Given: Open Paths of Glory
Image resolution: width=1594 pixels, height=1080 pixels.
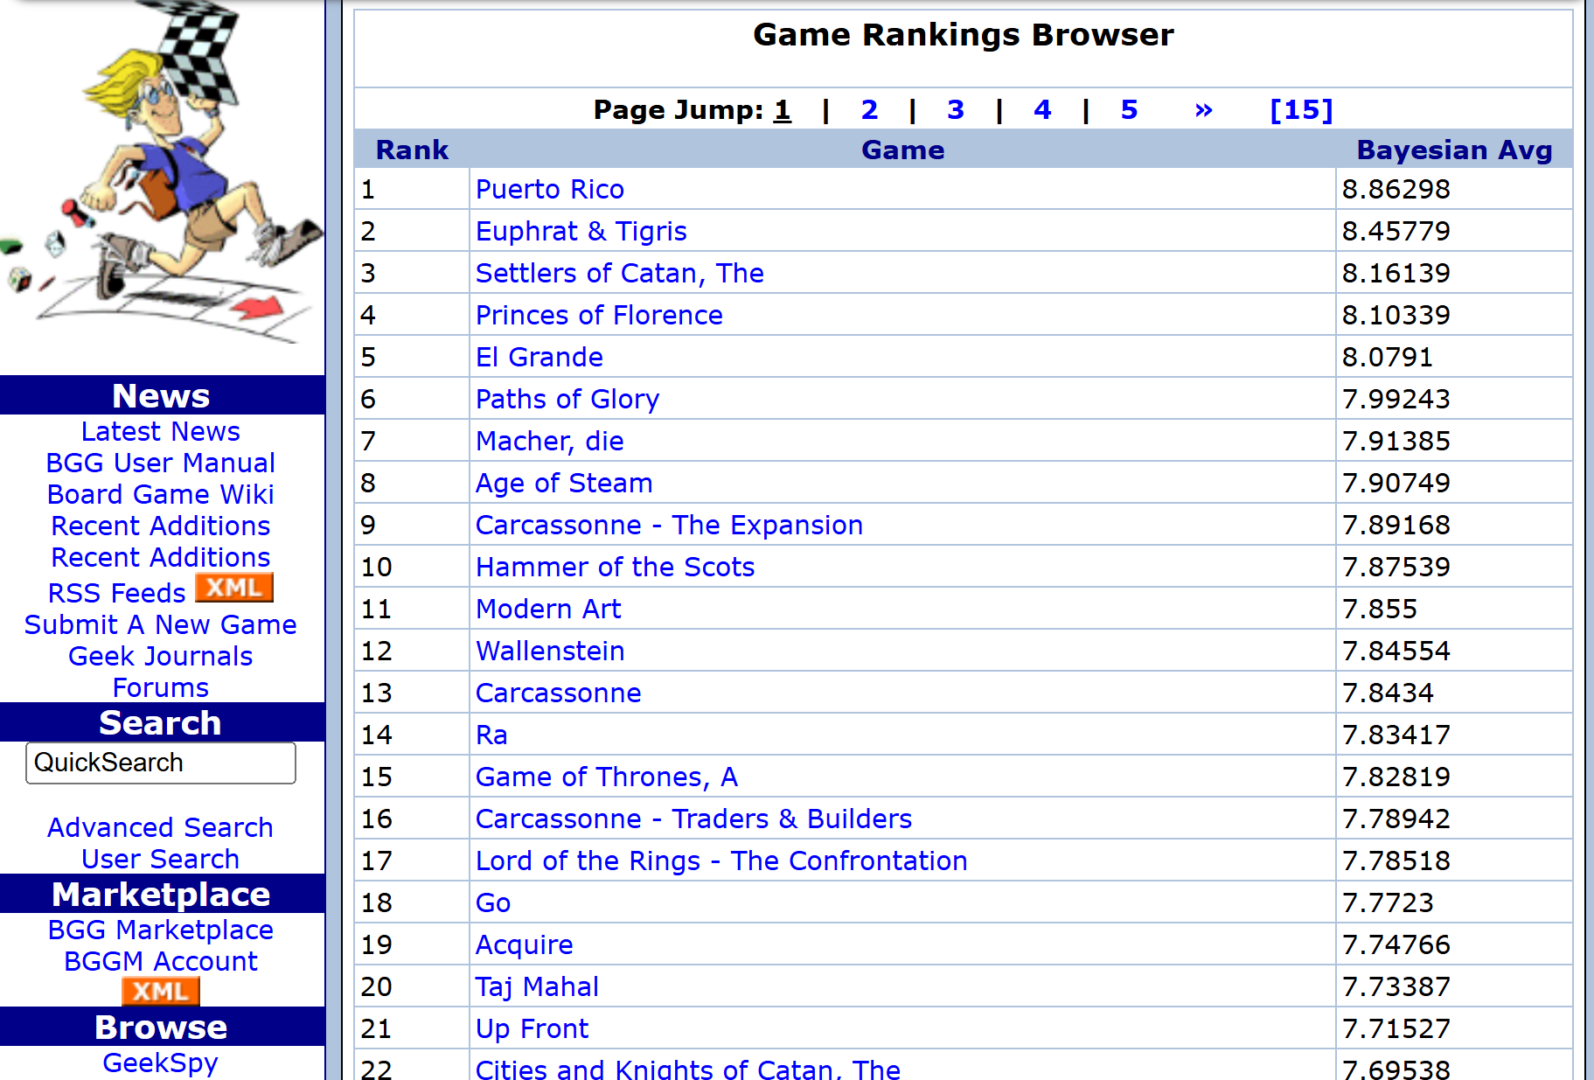Looking at the screenshot, I should (568, 399).
